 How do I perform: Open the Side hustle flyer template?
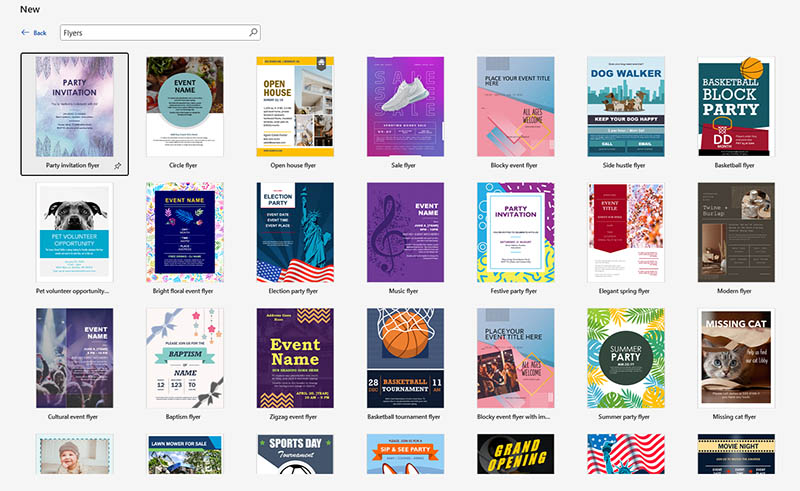click(x=625, y=105)
